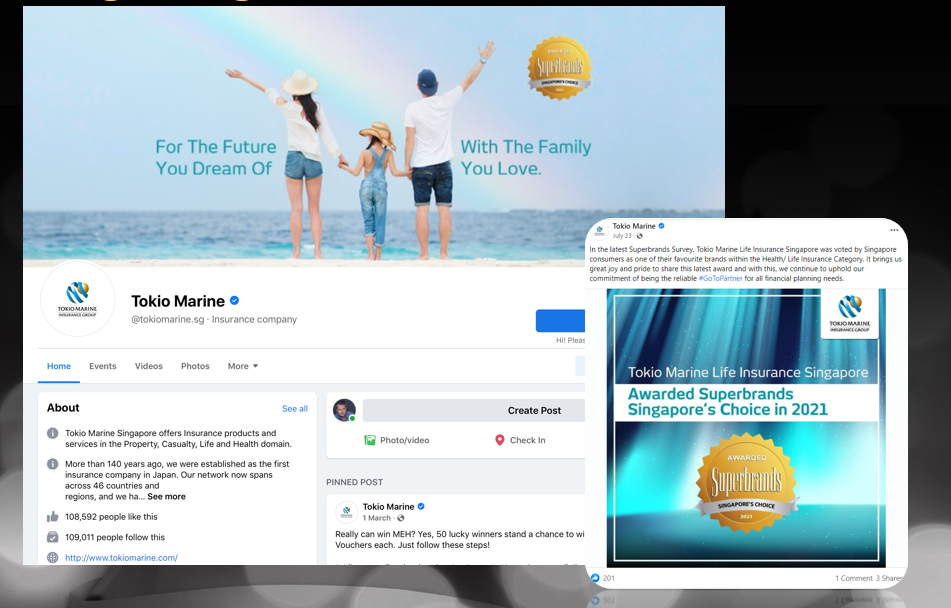Click the Check In location pin icon
Image resolution: width=951 pixels, height=608 pixels.
500,440
